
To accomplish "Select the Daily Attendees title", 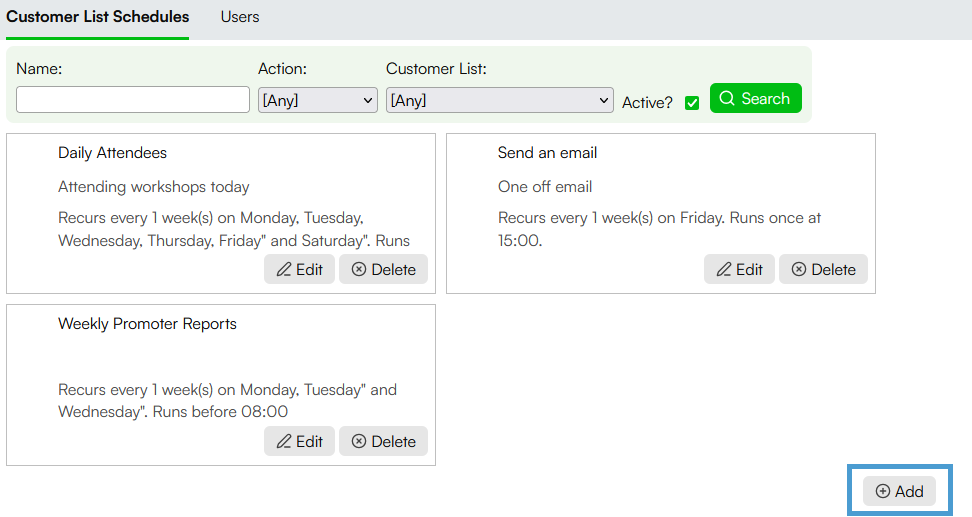I will (112, 152).
